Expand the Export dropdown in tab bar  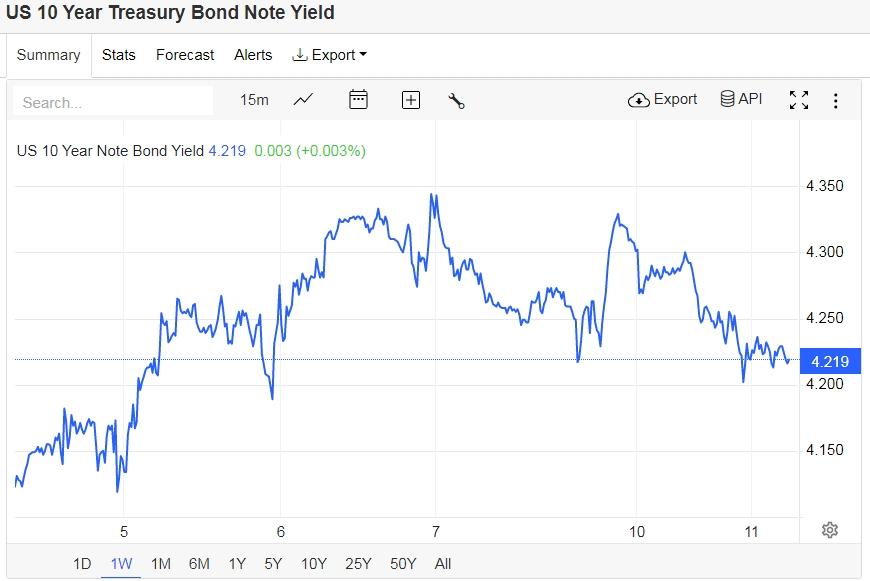329,55
